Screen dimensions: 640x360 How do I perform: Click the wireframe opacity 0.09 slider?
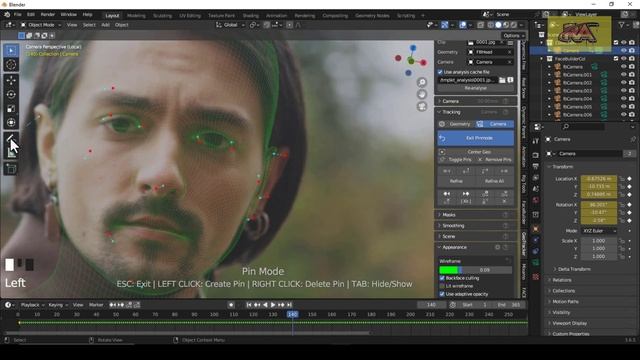[486, 270]
